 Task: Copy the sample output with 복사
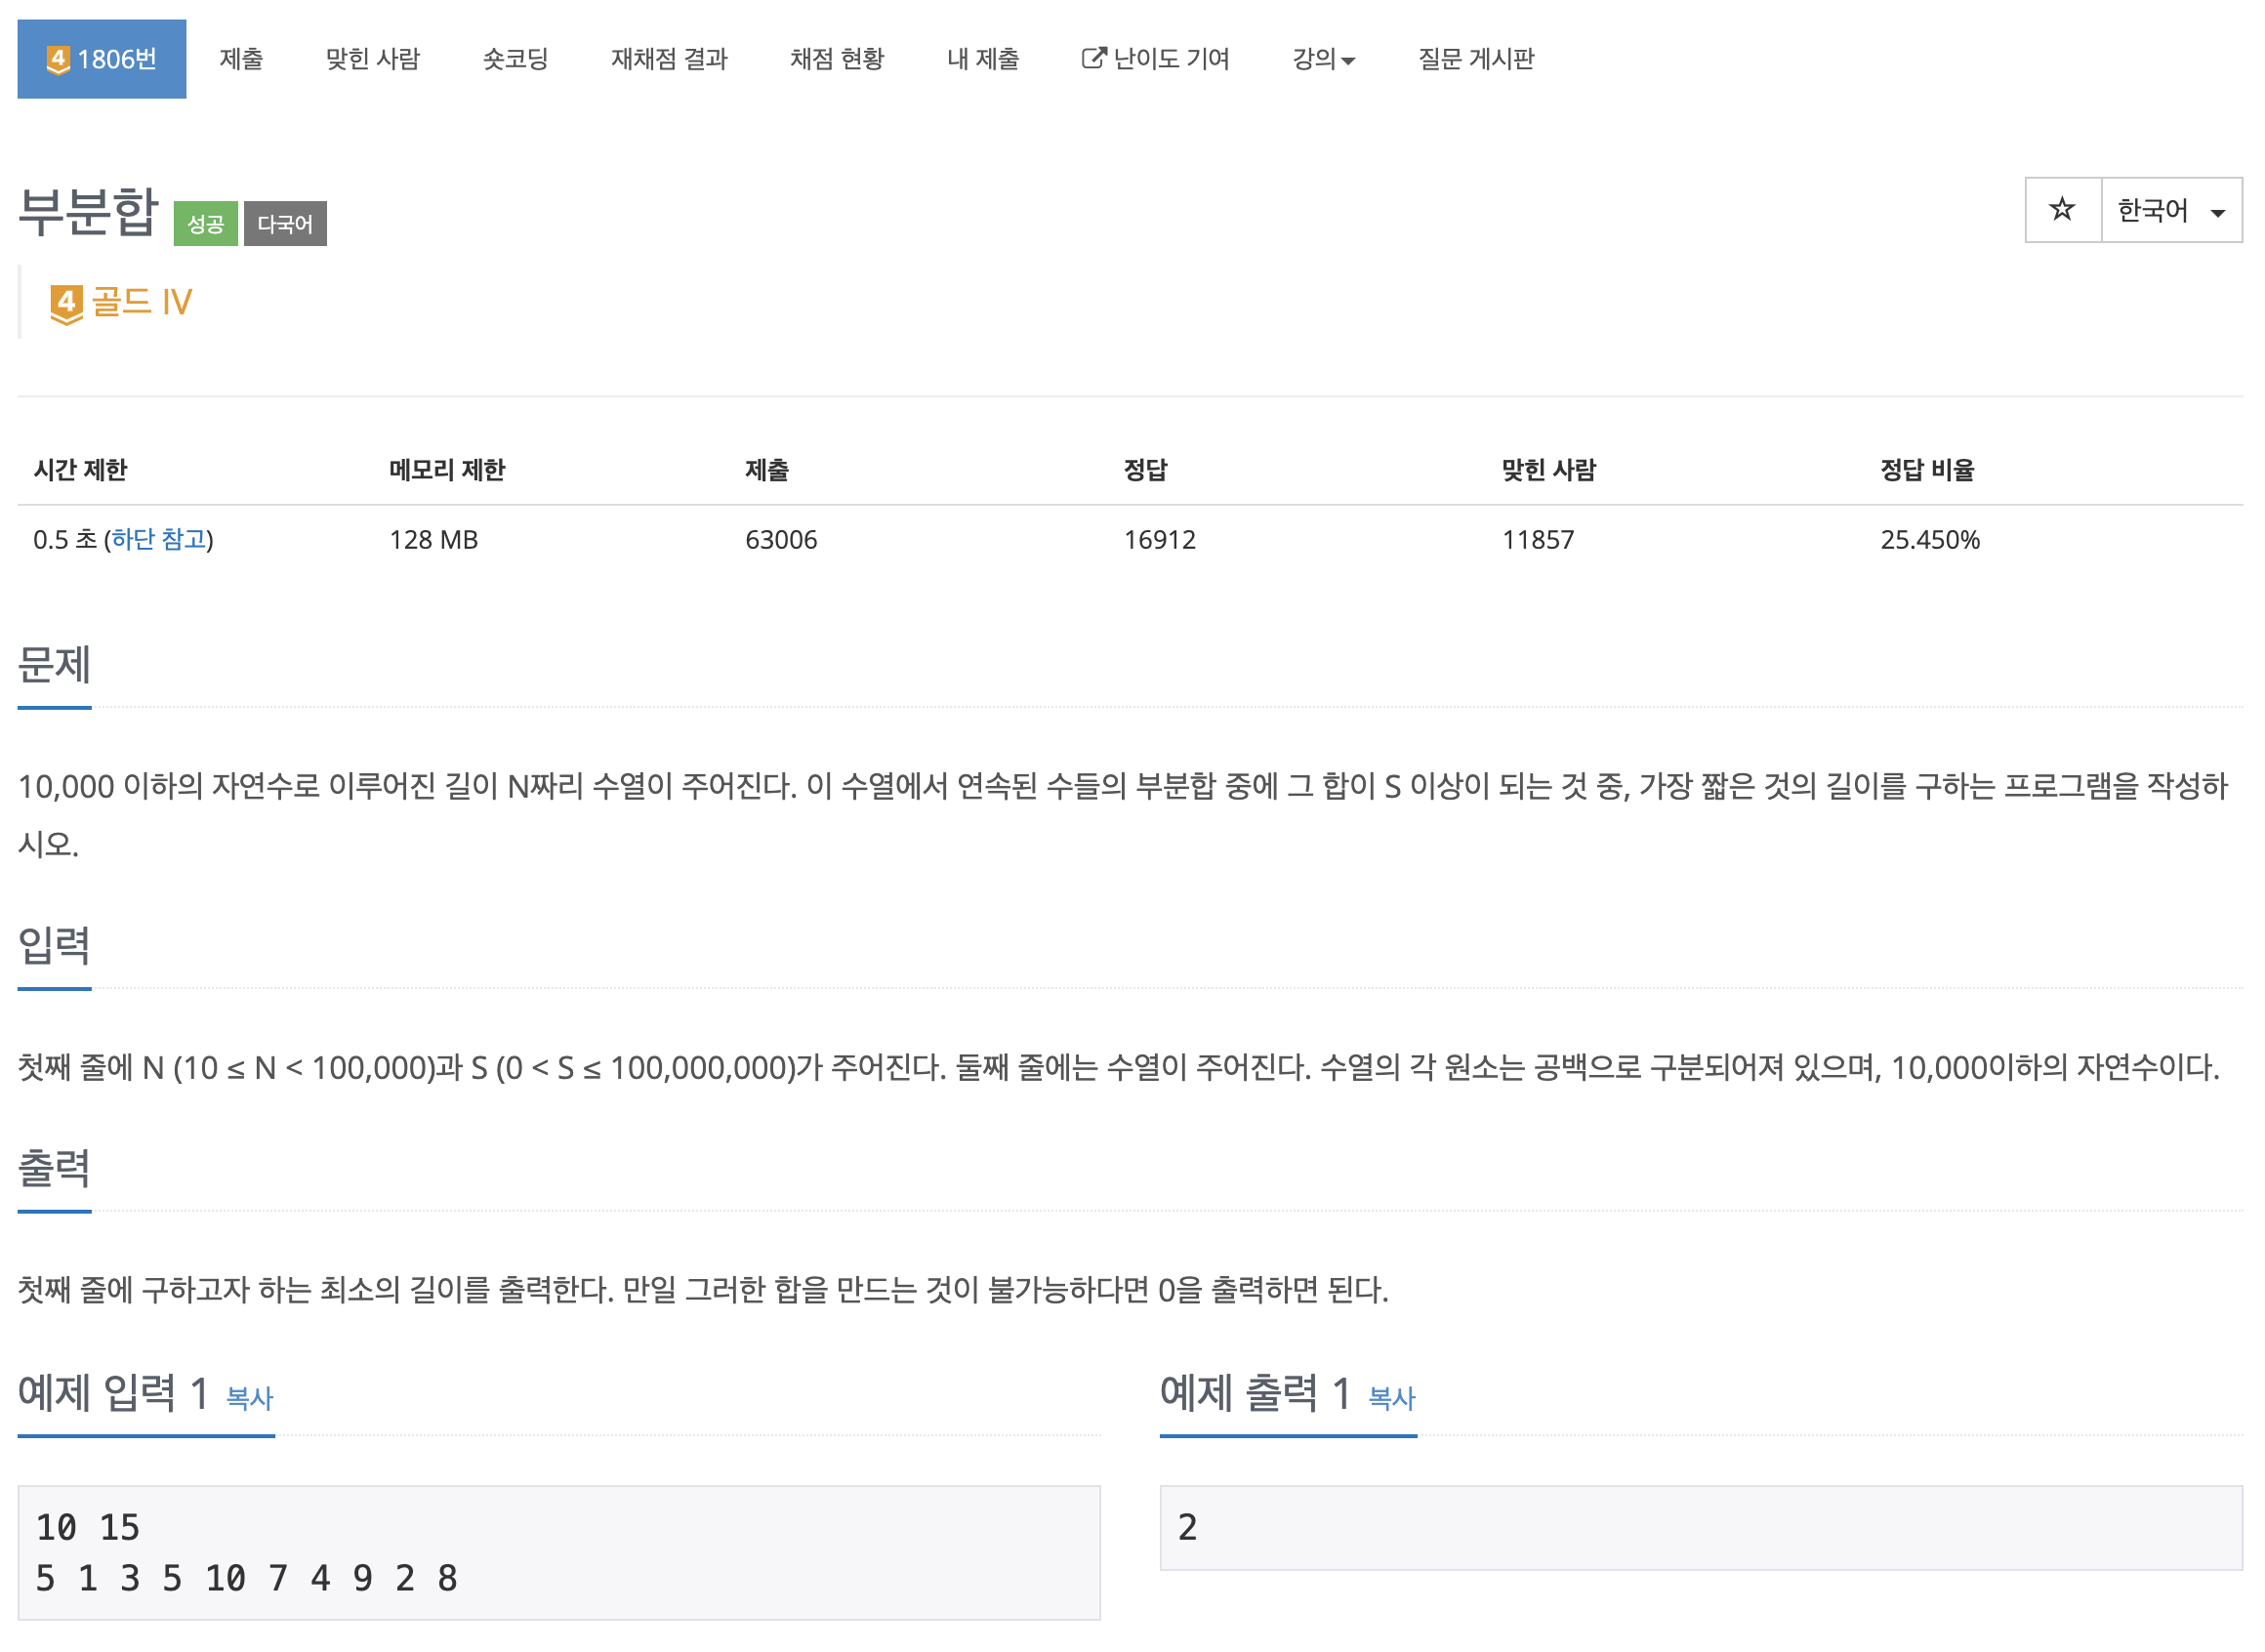click(1390, 1400)
